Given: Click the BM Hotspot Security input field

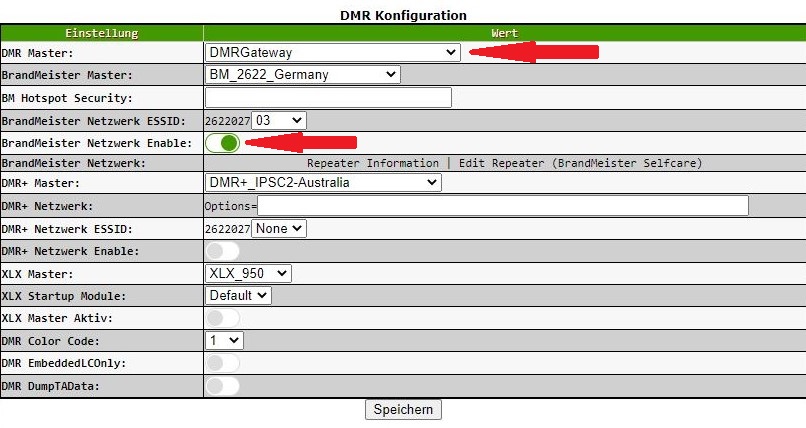Looking at the screenshot, I should click(x=328, y=98).
